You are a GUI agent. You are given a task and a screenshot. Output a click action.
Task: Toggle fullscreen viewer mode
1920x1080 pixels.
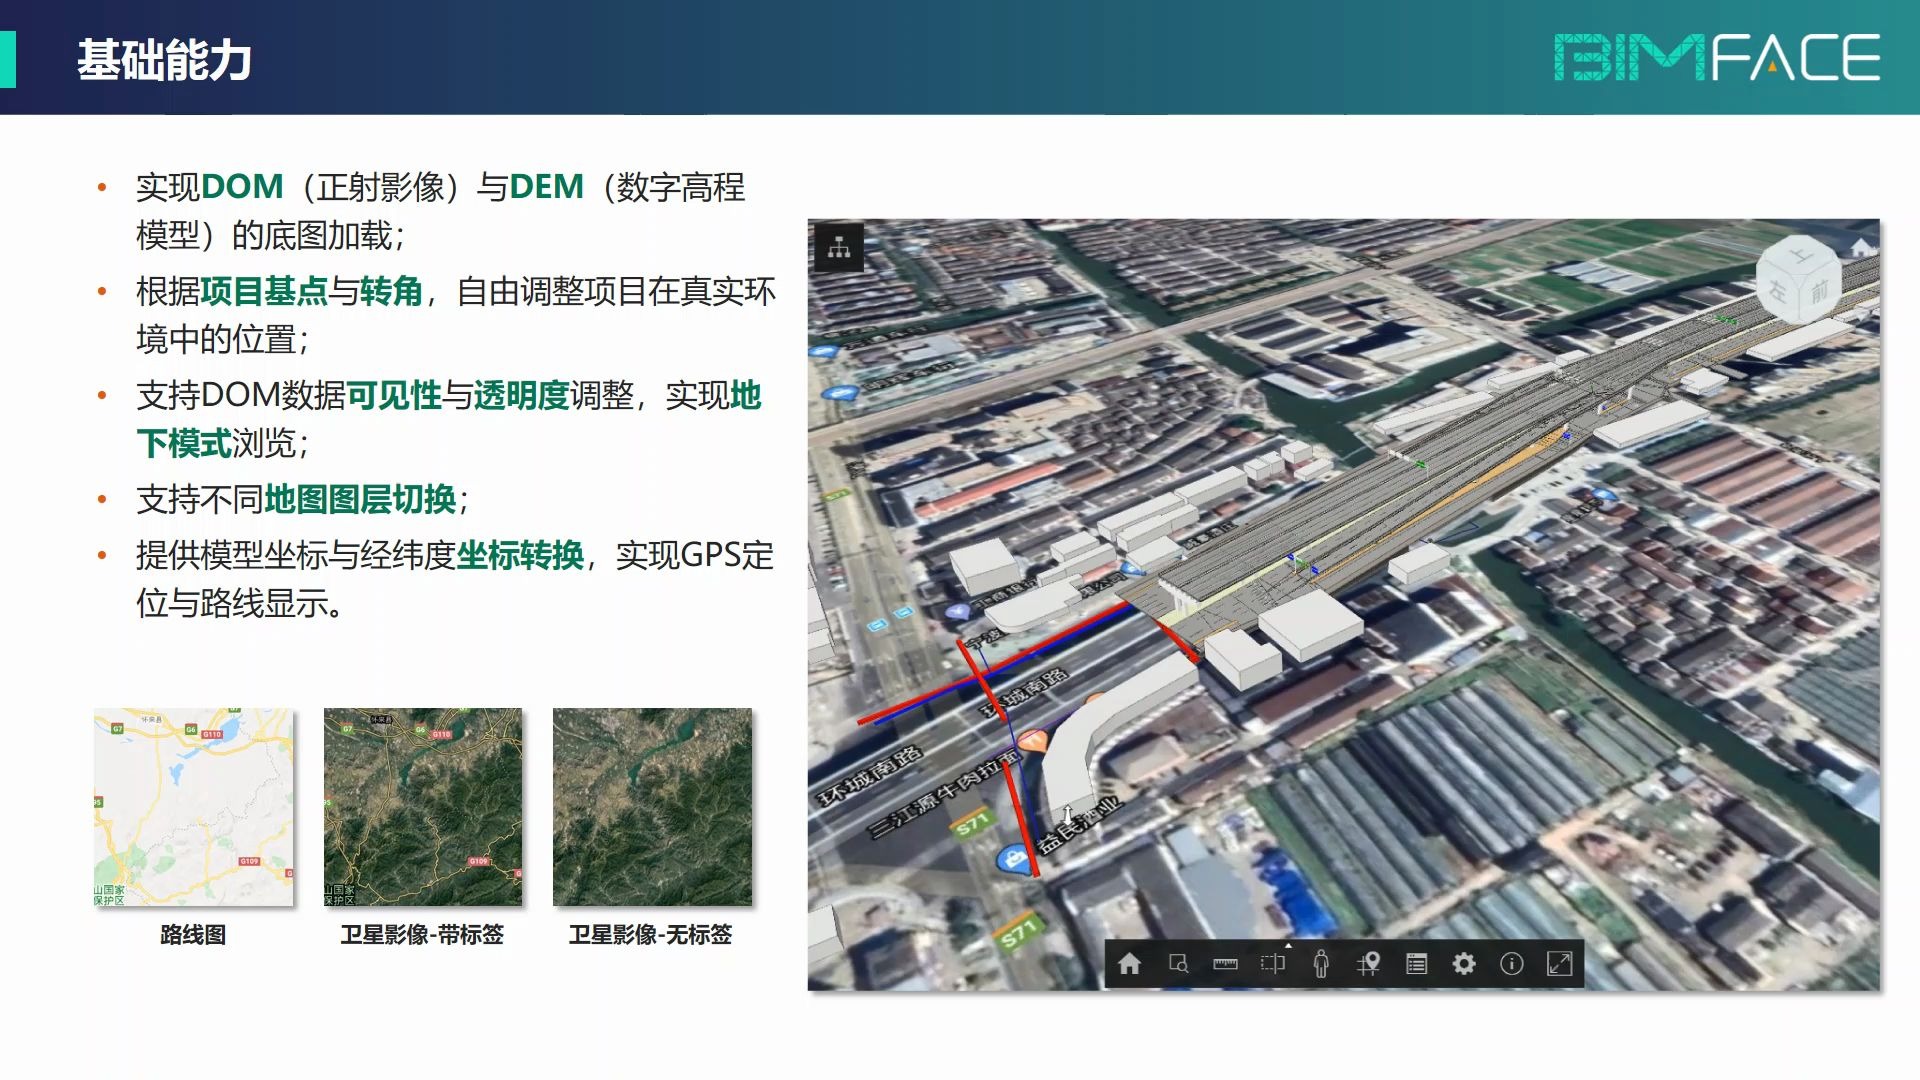pyautogui.click(x=1560, y=964)
